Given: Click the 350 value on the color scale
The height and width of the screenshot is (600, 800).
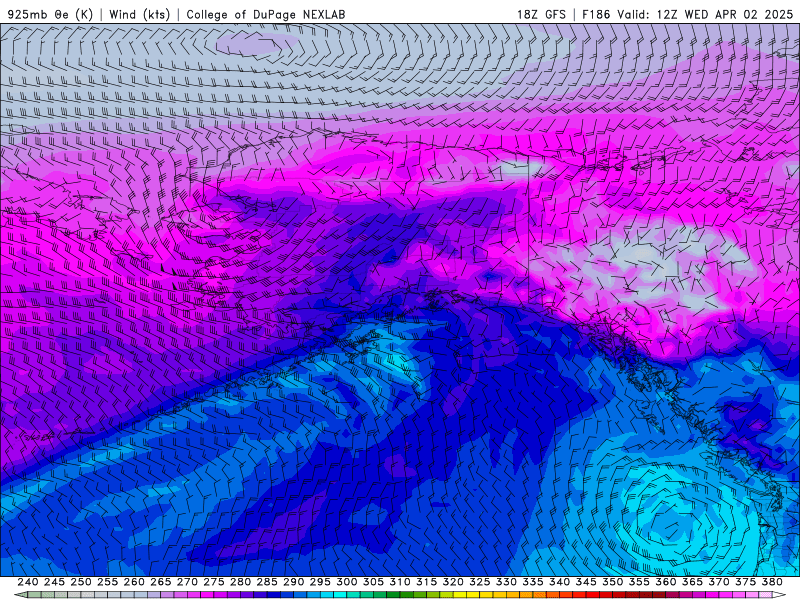Looking at the screenshot, I should click(612, 582).
